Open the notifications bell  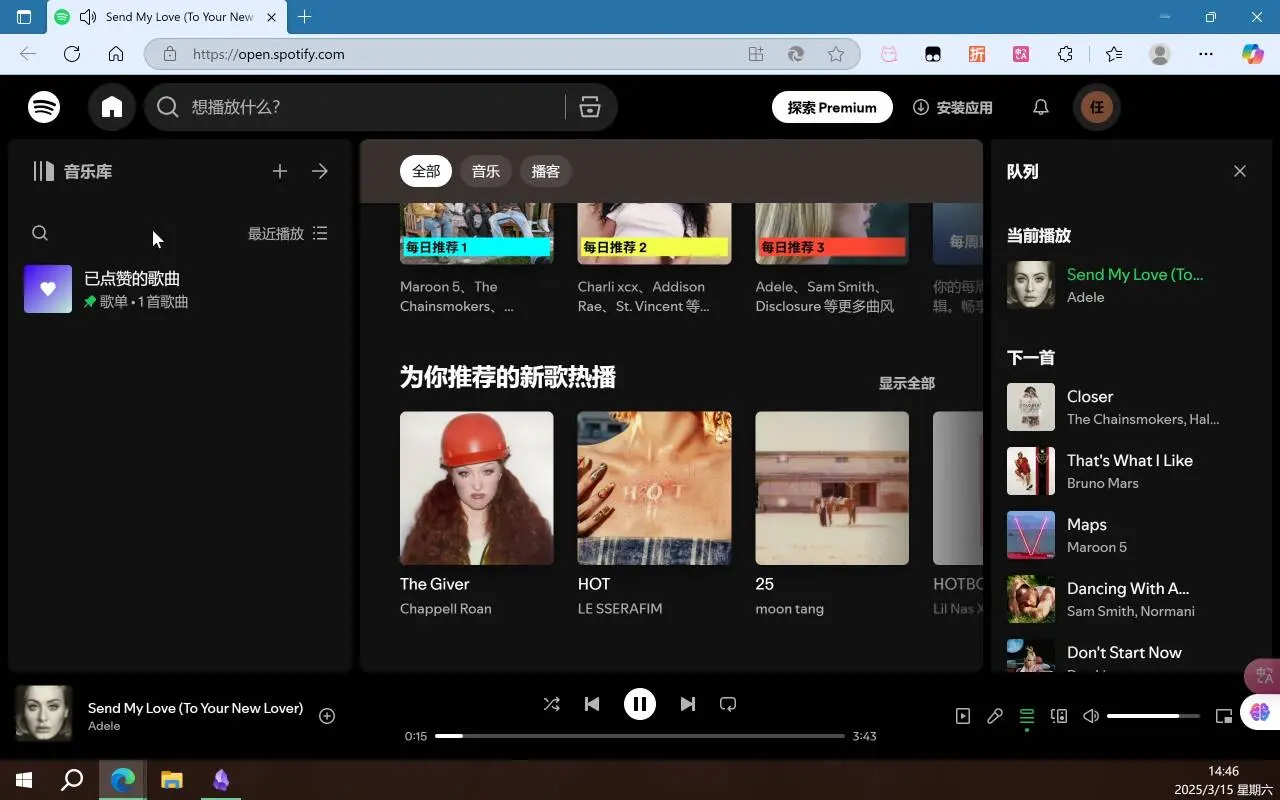click(1041, 107)
